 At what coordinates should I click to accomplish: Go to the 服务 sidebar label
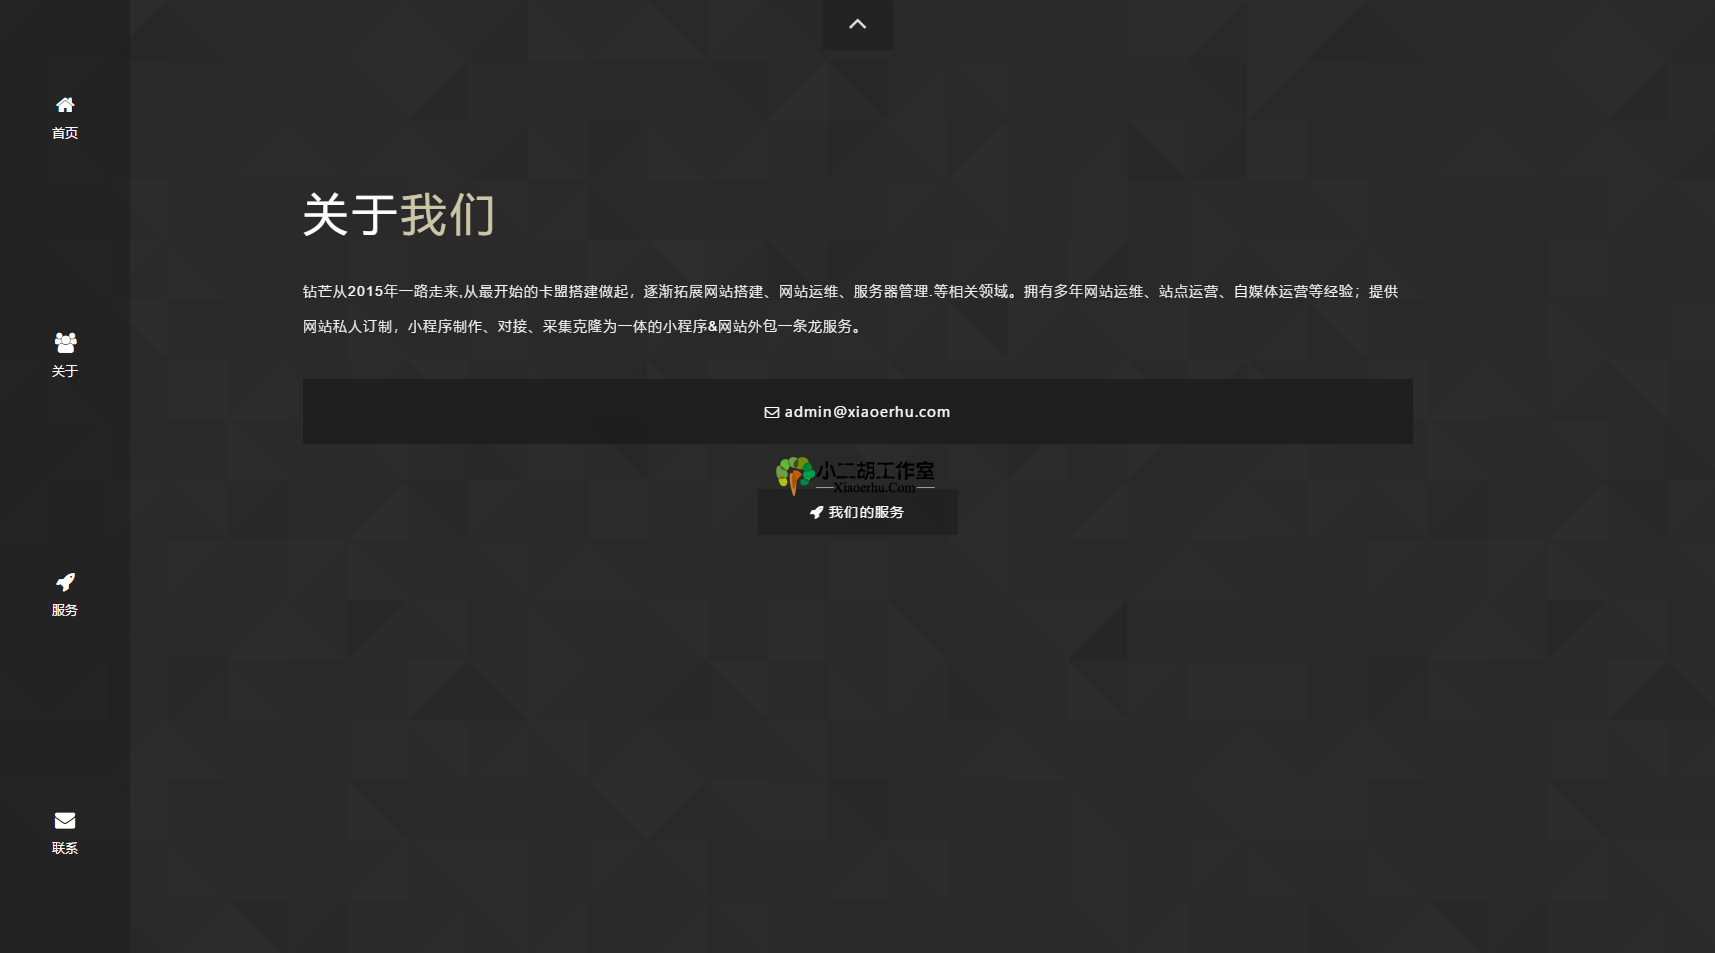pyautogui.click(x=65, y=610)
